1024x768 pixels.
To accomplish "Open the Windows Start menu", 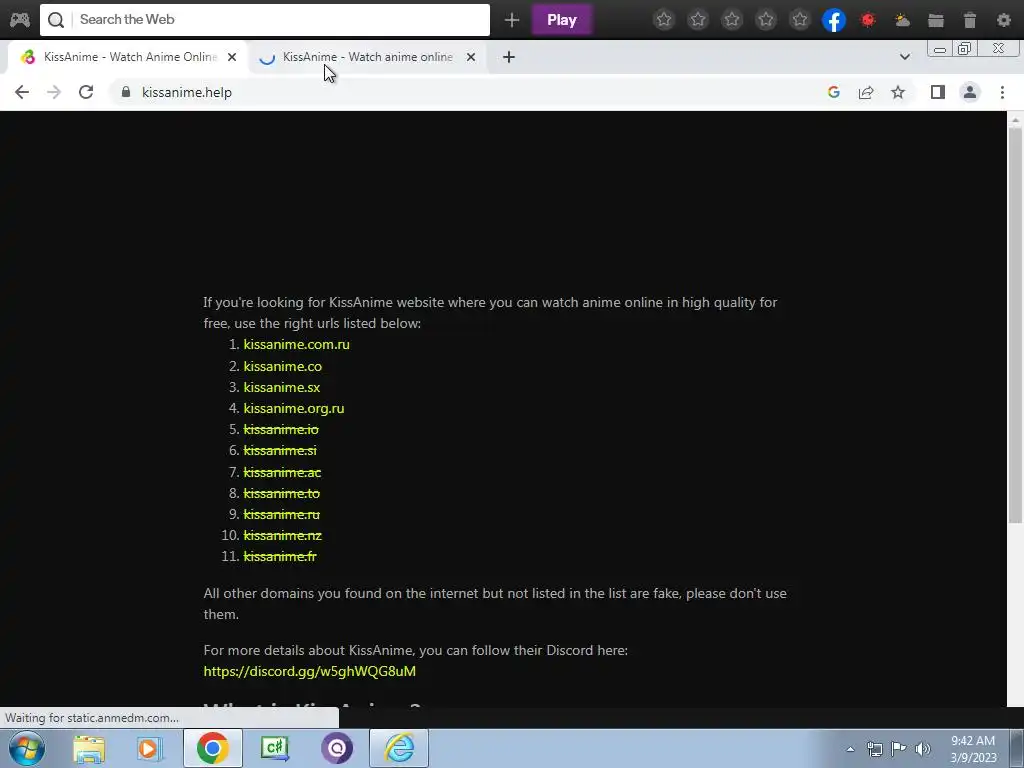I will 26,748.
